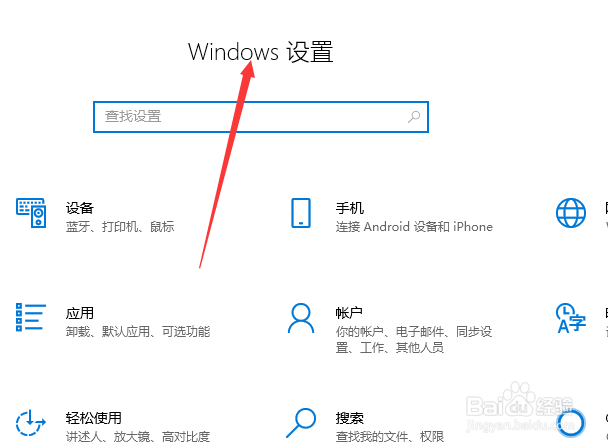Click the magnifier inside the 查找设置 box
This screenshot has height=447, width=608.
pos(414,117)
